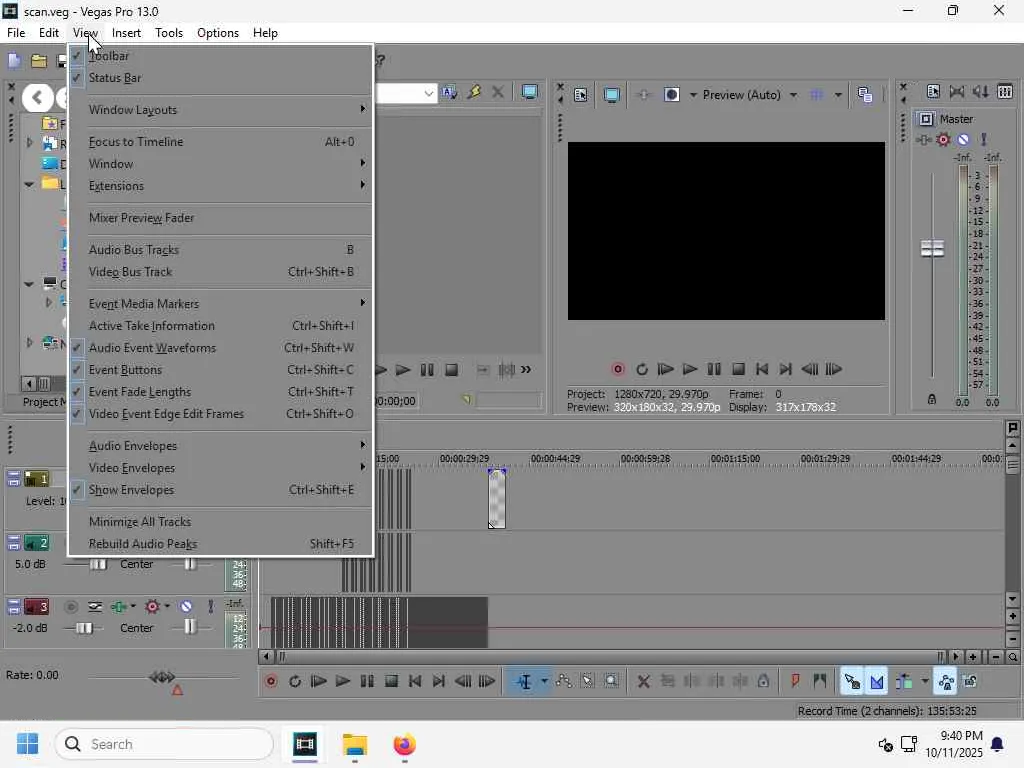
Task: Click Video Preview on External Monitor icon
Action: point(612,95)
